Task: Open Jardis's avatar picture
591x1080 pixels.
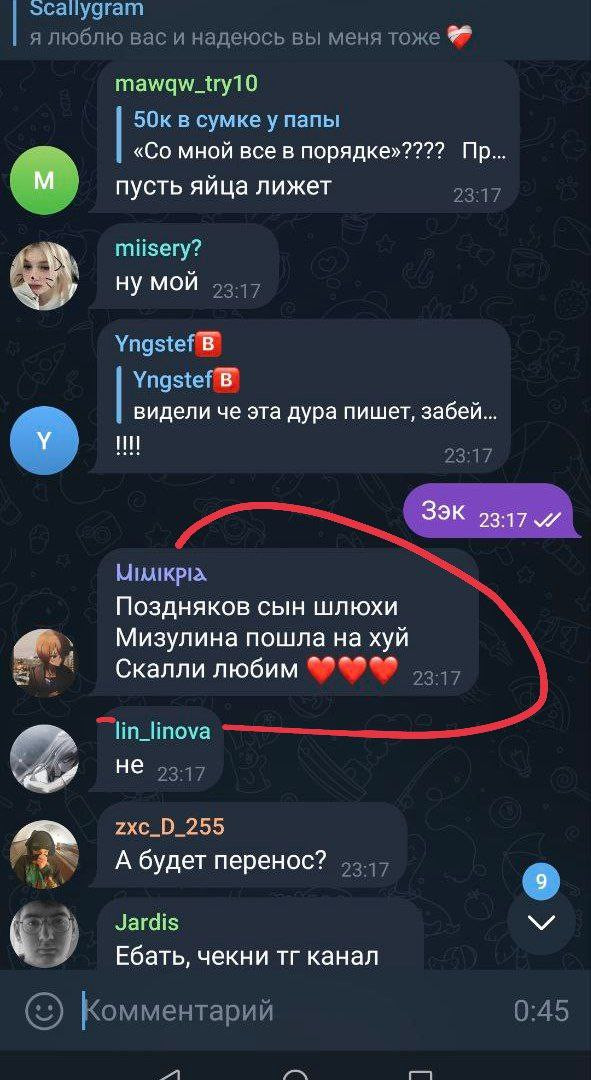Action: click(x=44, y=934)
